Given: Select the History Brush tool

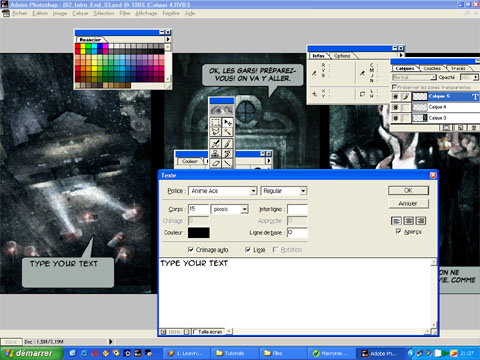Looking at the screenshot, I should (228, 153).
